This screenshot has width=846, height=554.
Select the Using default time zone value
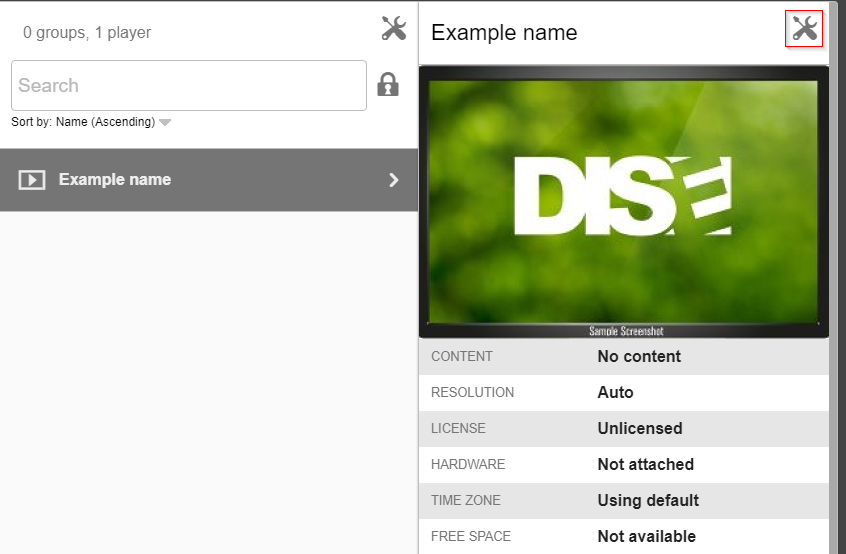(648, 501)
